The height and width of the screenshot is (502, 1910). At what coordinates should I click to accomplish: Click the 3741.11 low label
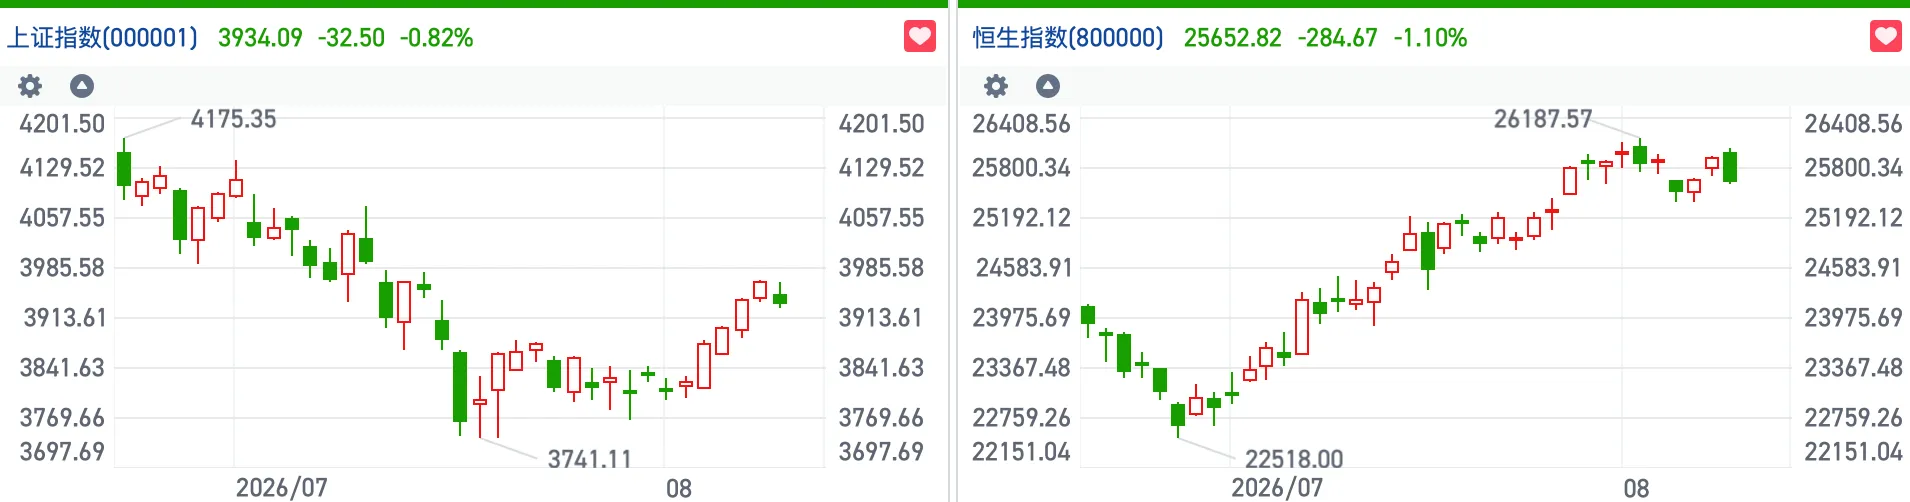coord(590,459)
